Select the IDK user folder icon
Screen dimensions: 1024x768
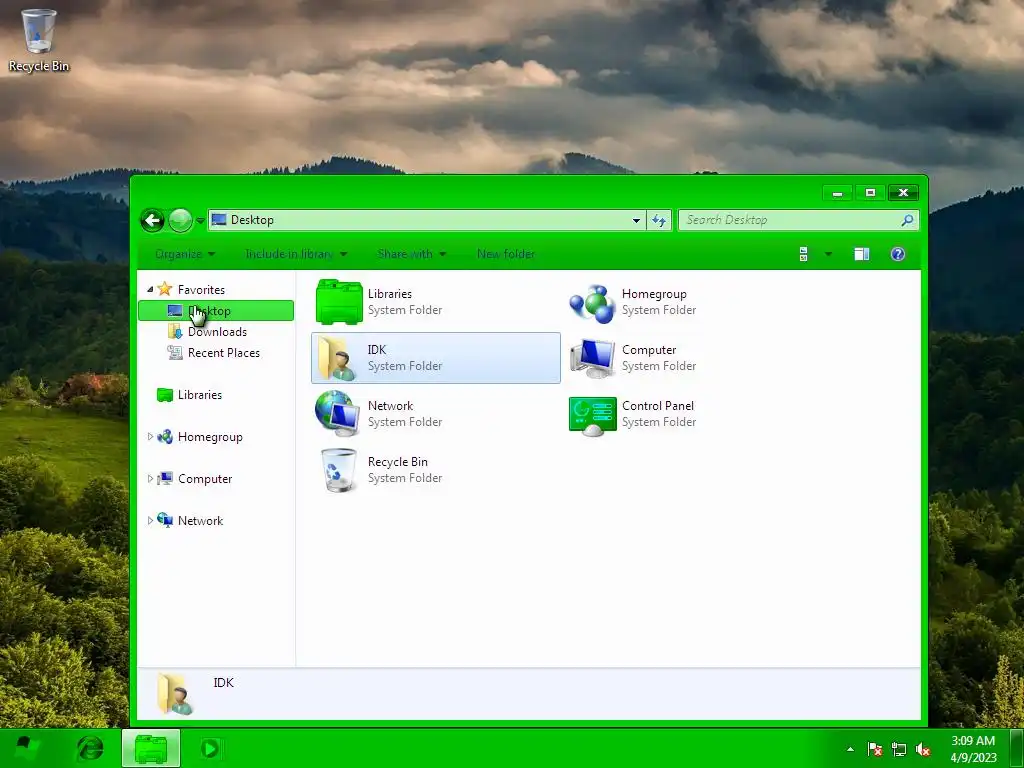[x=338, y=358]
